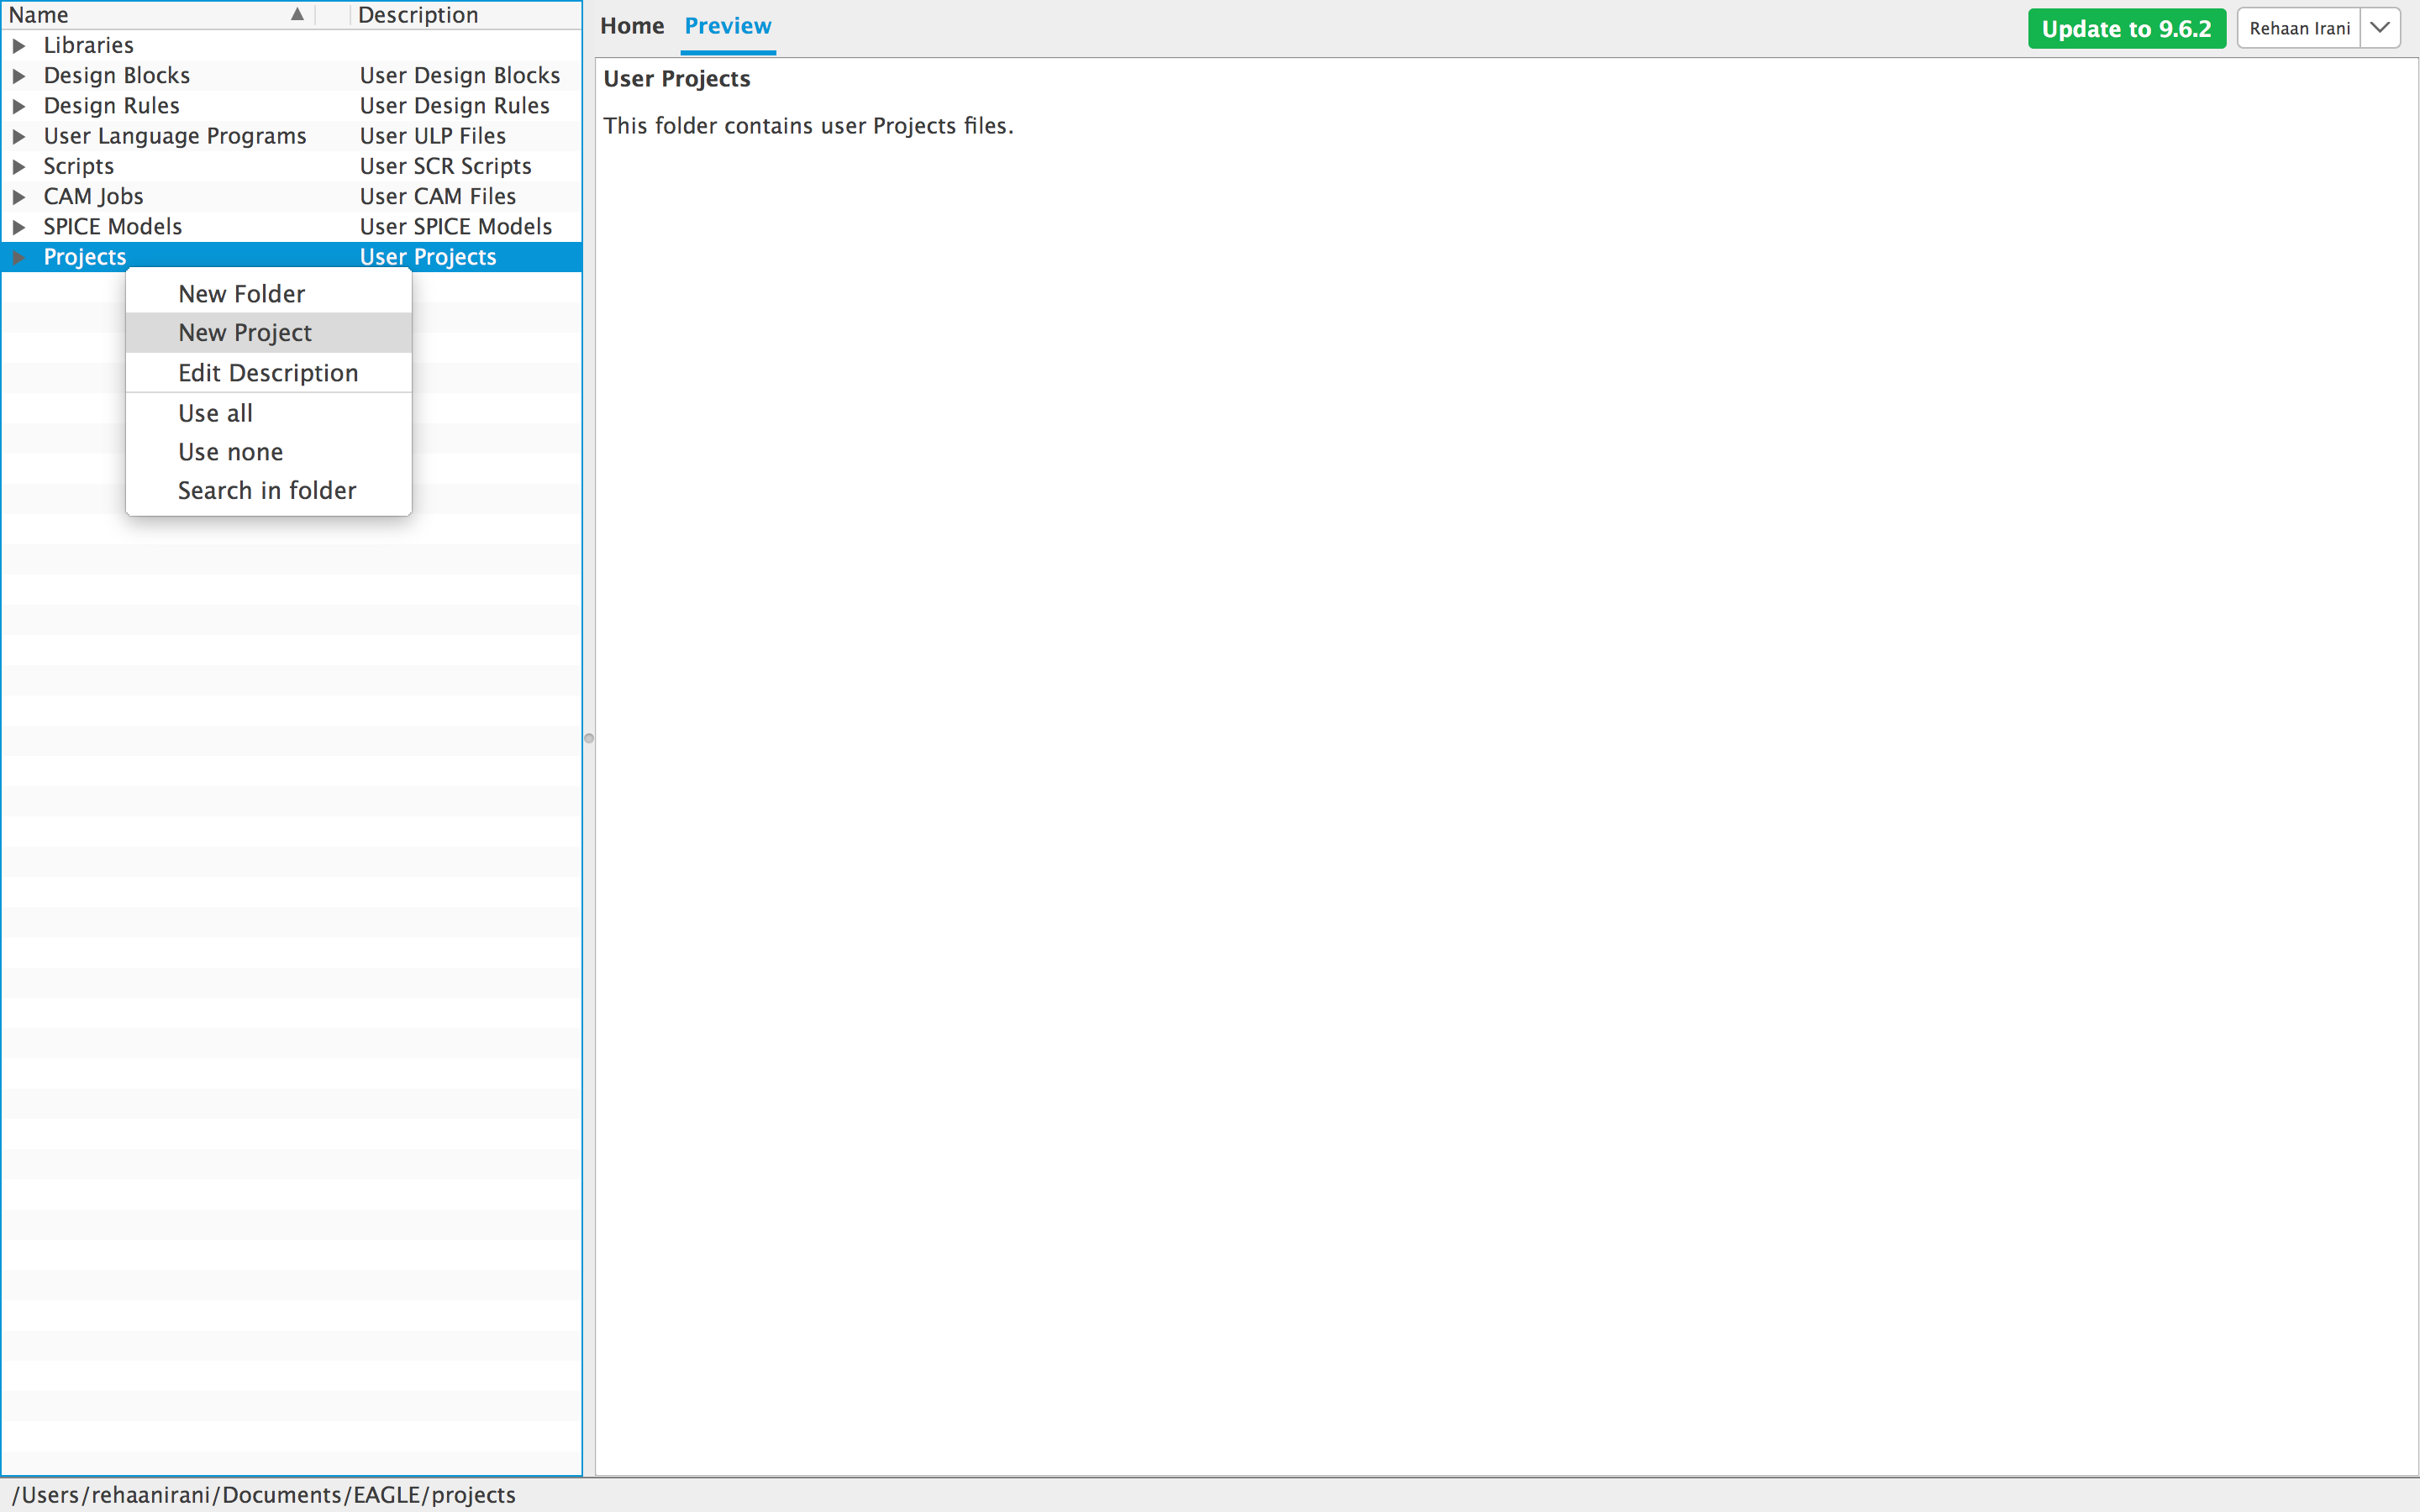This screenshot has height=1512, width=2420.
Task: Click Use all in the context menu
Action: (x=214, y=412)
